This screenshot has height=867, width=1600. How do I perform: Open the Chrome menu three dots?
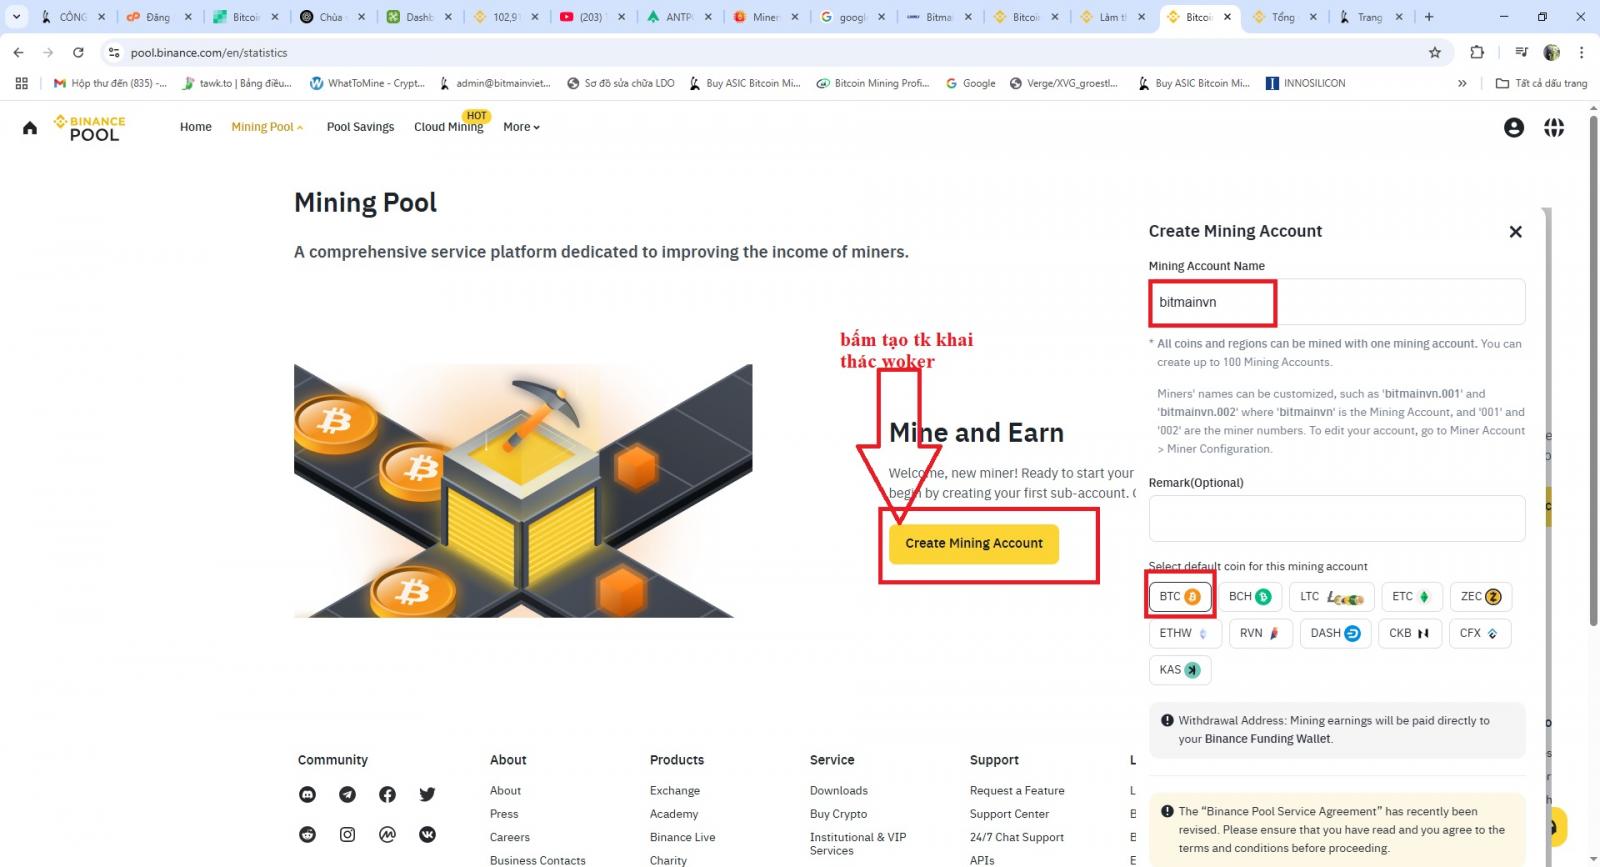1581,52
